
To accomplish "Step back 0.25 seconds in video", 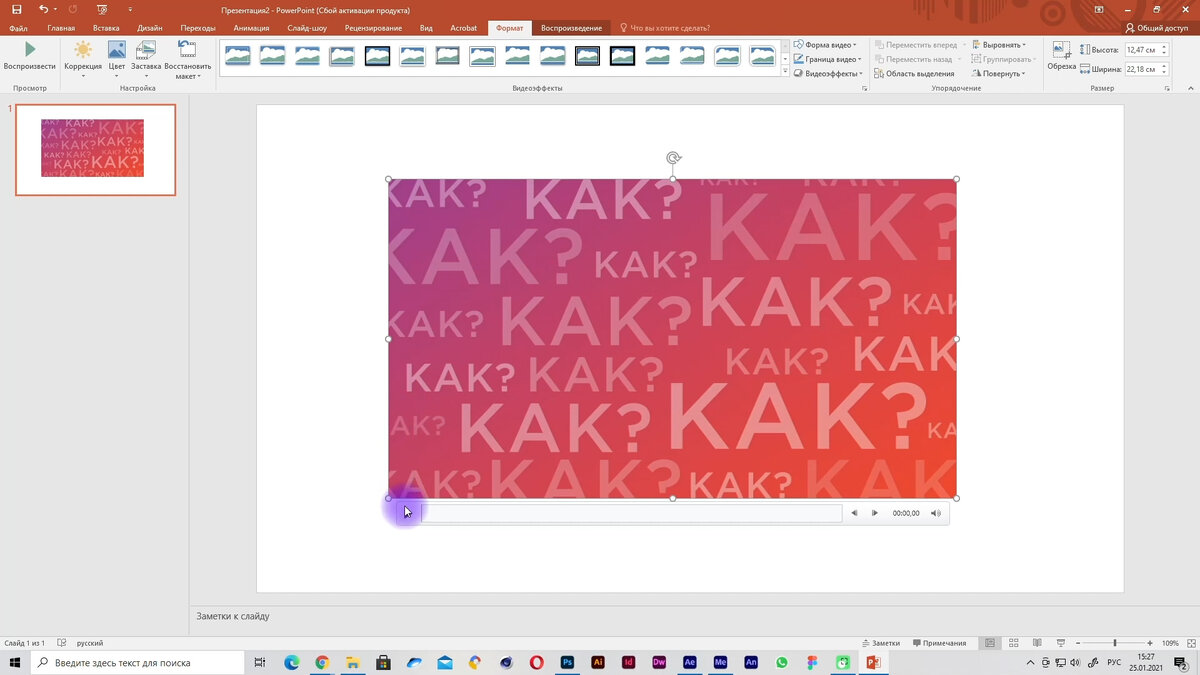I will [x=854, y=513].
